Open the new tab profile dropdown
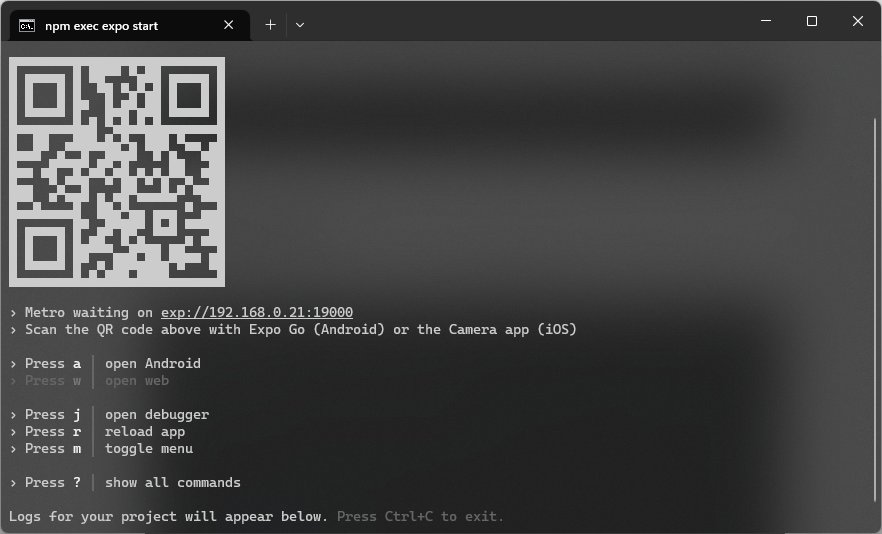Viewport: 882px width, 534px height. pyautogui.click(x=300, y=25)
